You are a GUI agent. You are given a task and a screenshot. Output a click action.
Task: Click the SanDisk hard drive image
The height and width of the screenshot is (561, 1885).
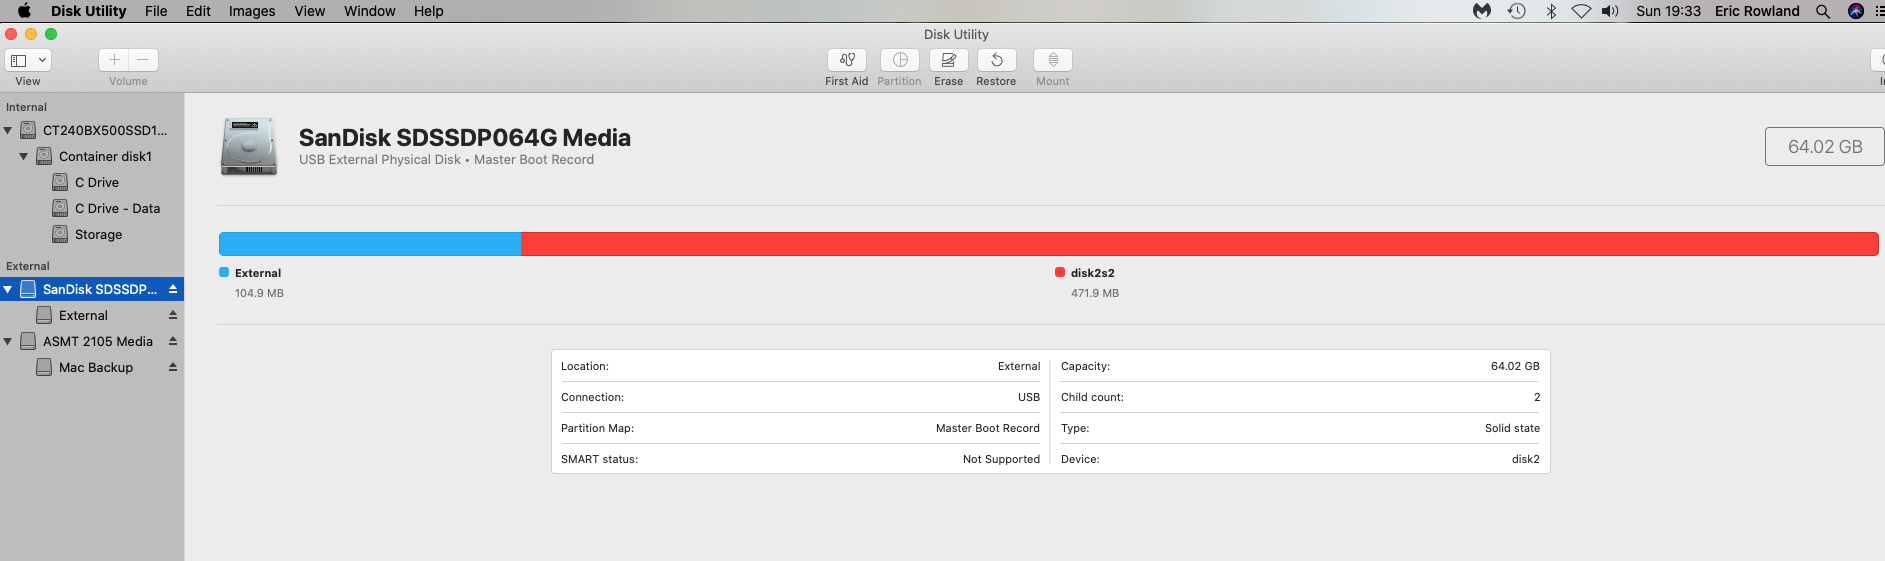click(249, 147)
